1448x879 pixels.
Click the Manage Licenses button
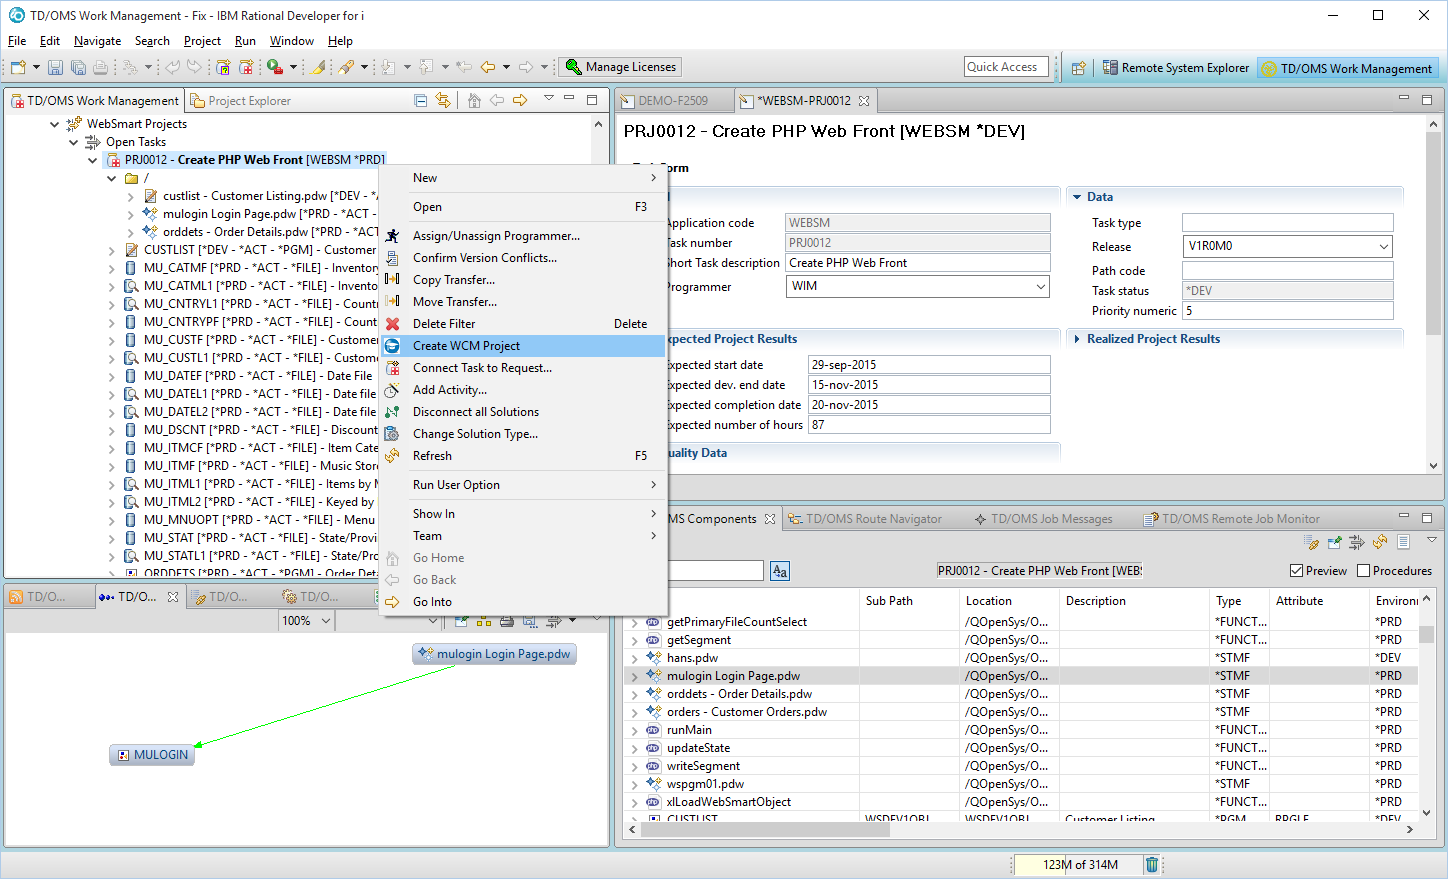point(620,67)
